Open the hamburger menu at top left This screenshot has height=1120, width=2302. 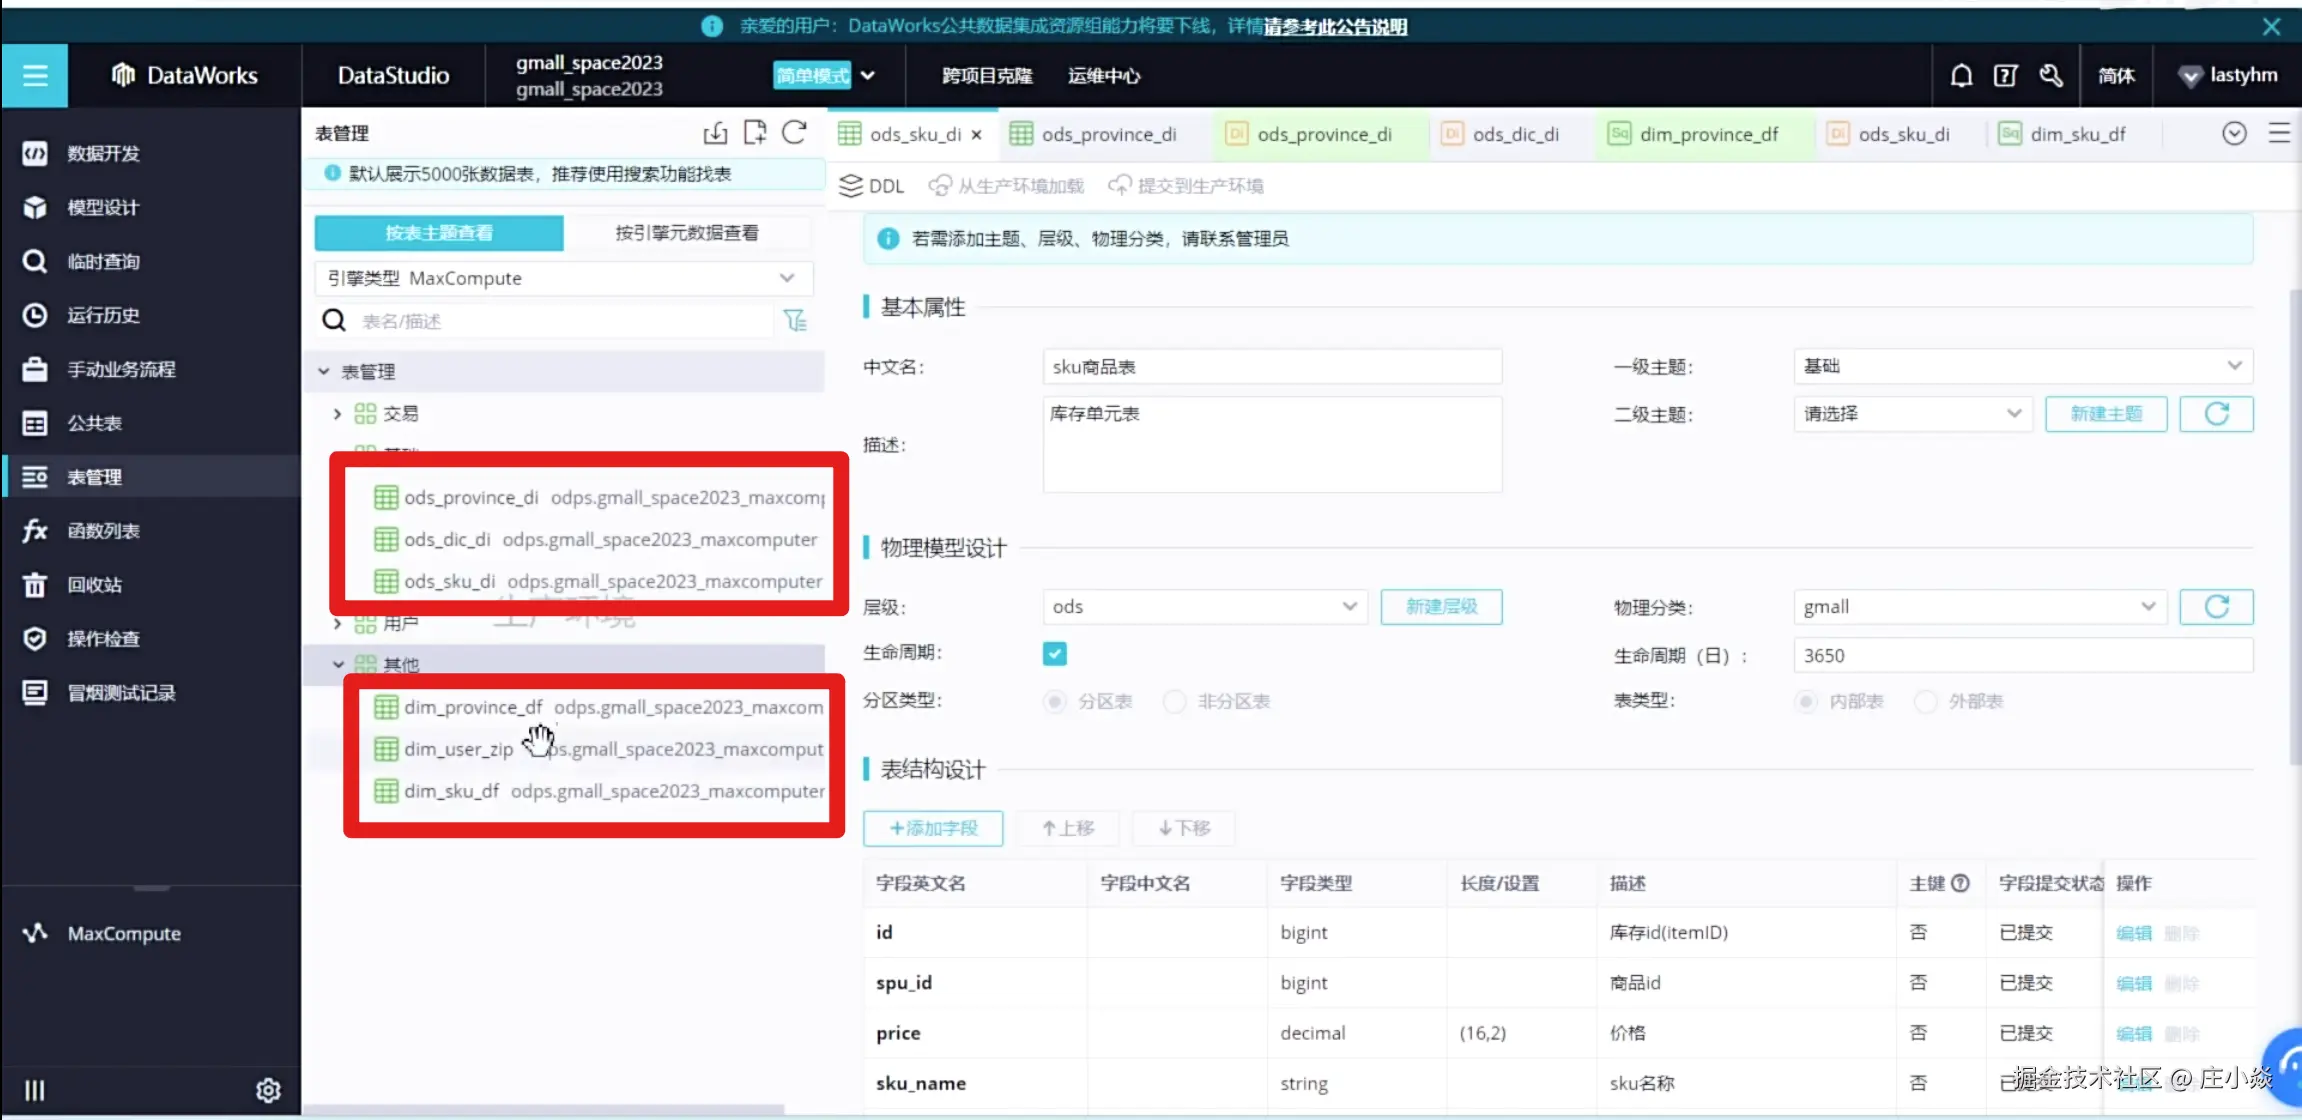(x=35, y=75)
